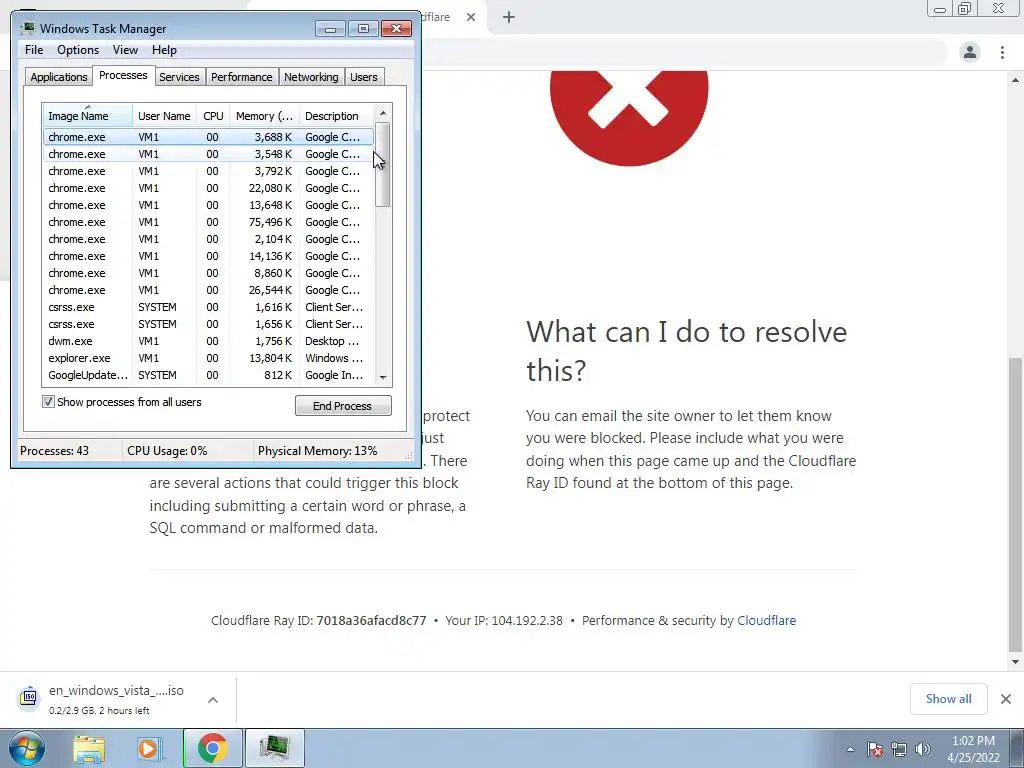Open a new Chrome tab
The height and width of the screenshot is (768, 1024).
(x=509, y=17)
